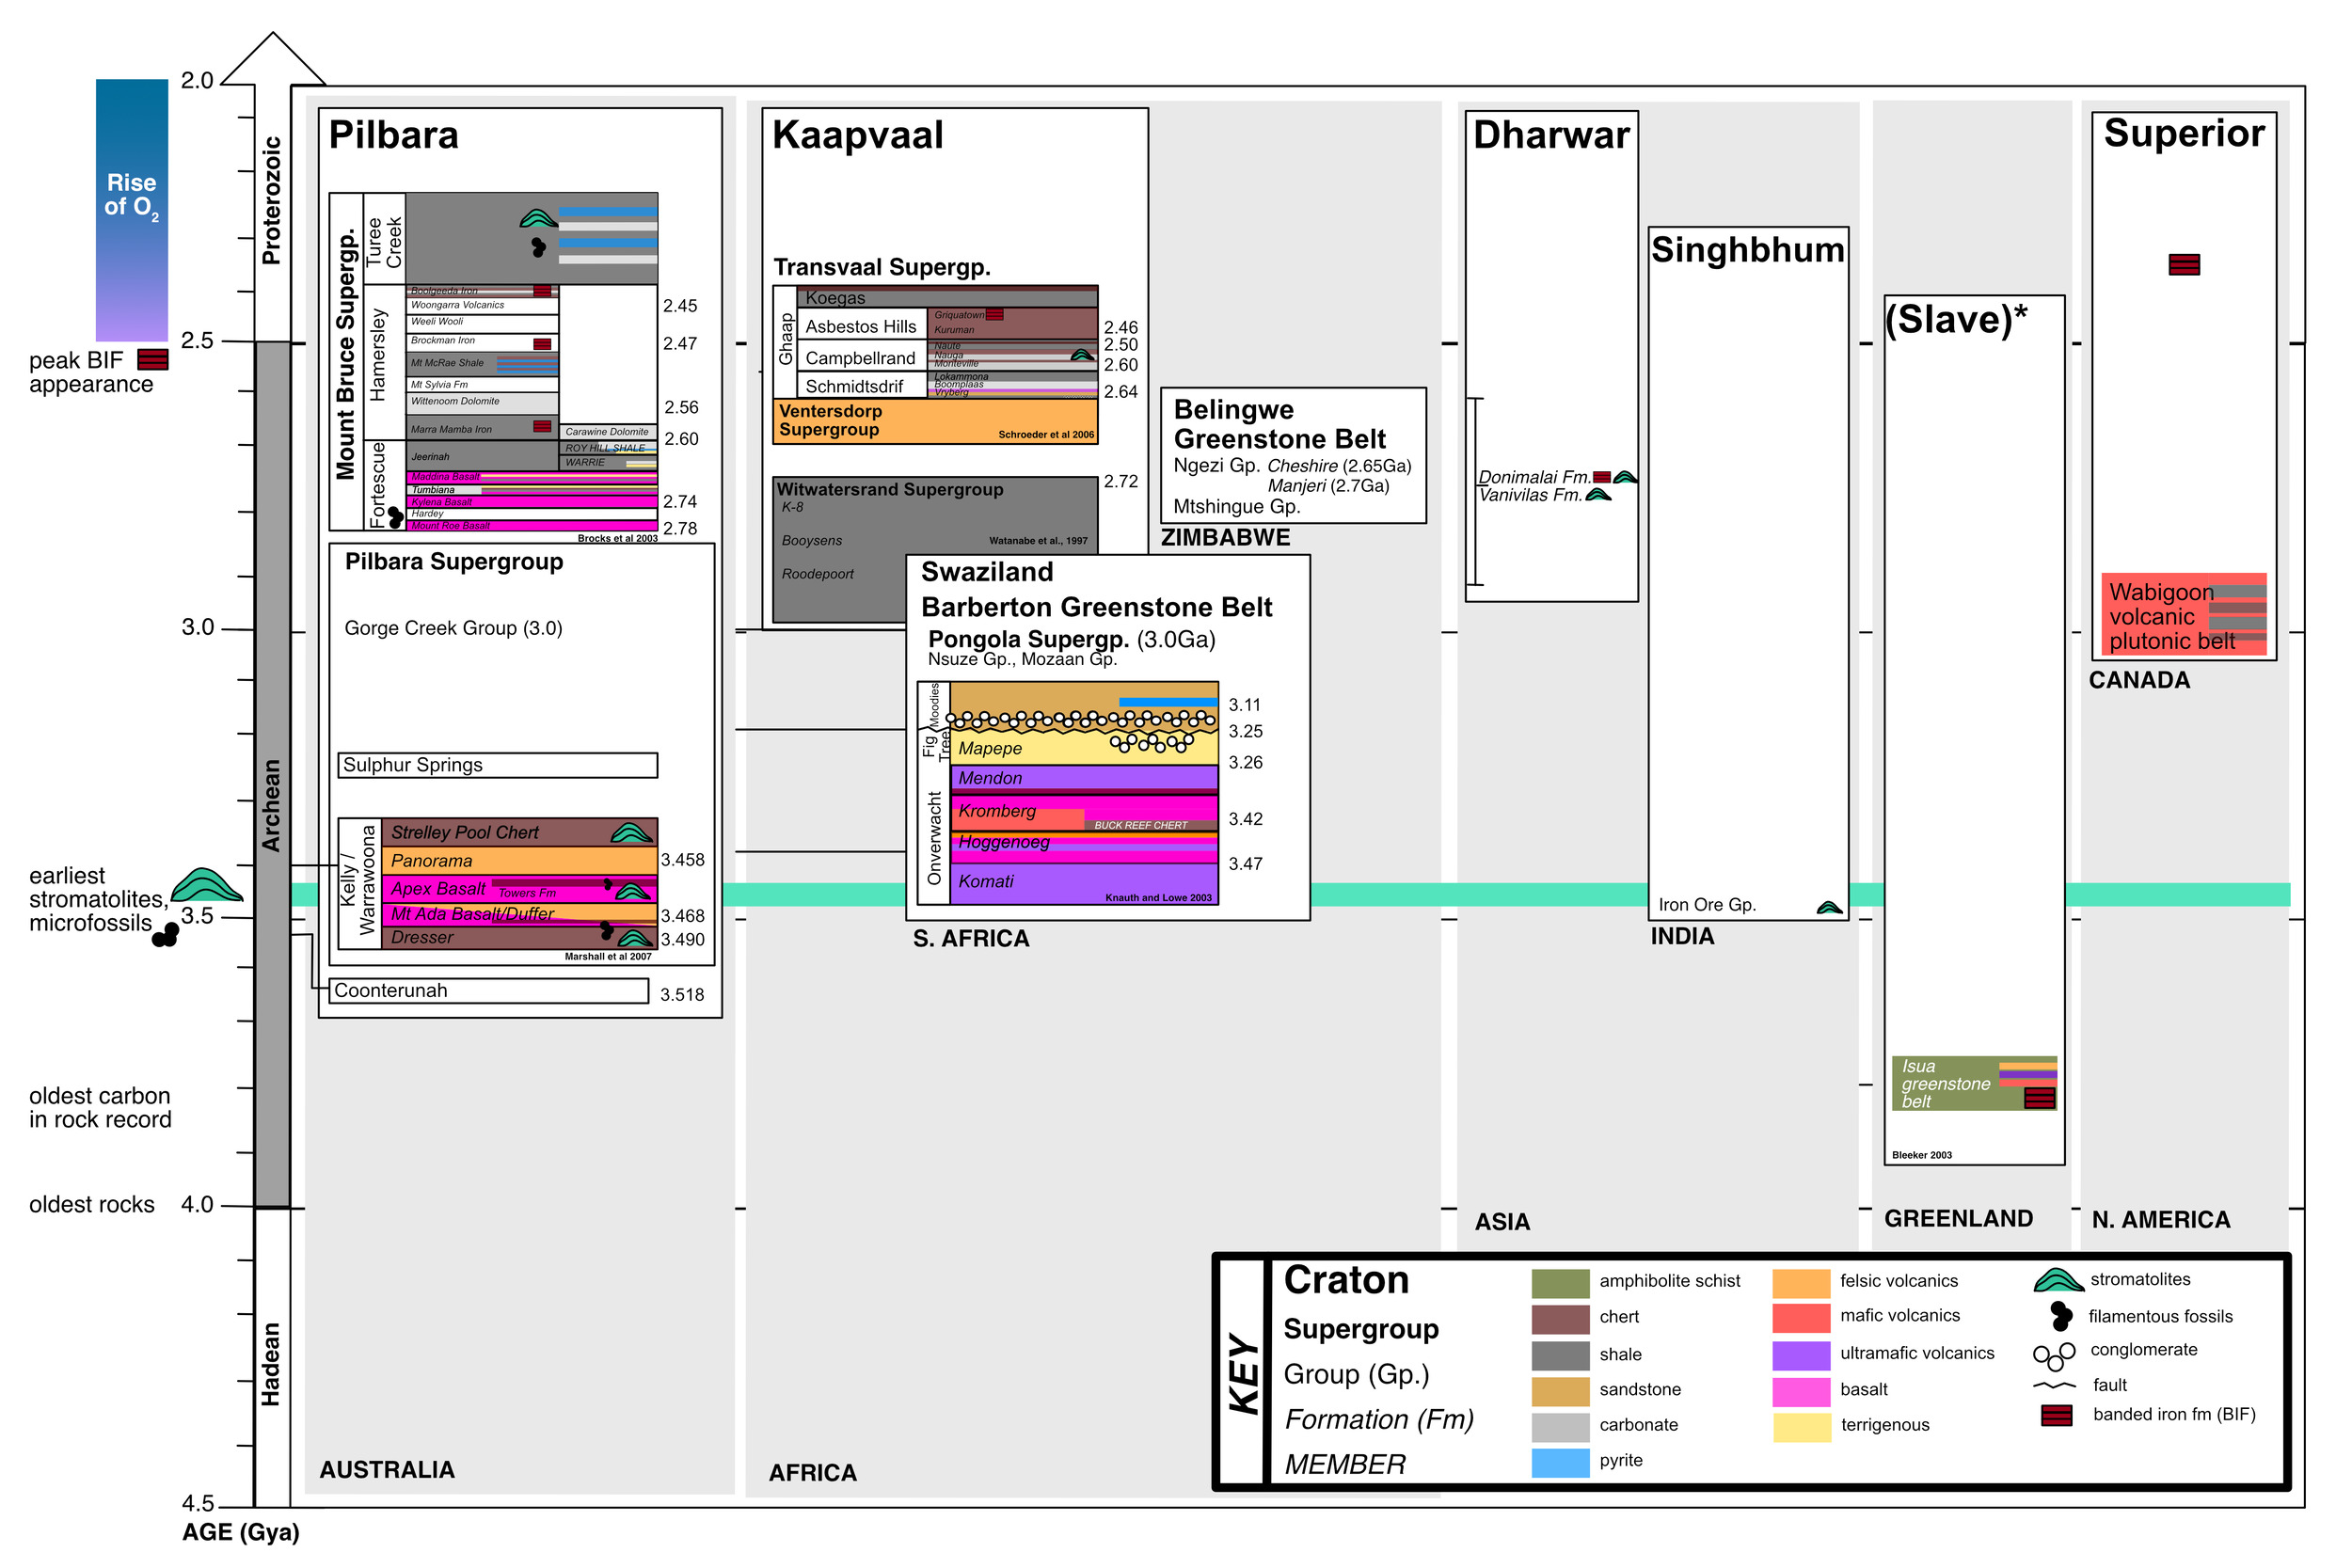Click the stromatolite icon beside Iron Ore Gp.
Viewport: 2336px width, 1568px height.
click(x=1829, y=907)
